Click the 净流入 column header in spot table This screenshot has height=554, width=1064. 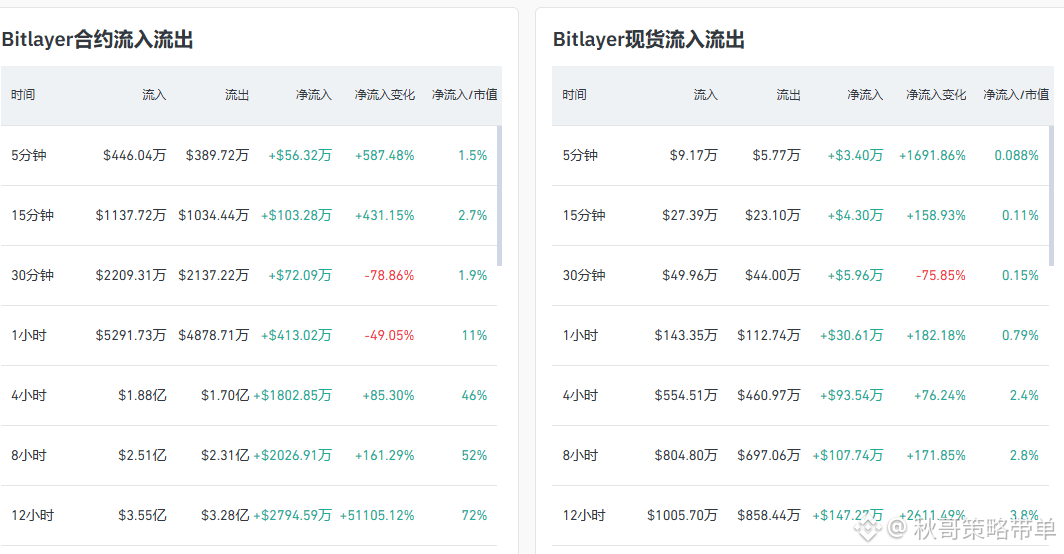tap(865, 95)
